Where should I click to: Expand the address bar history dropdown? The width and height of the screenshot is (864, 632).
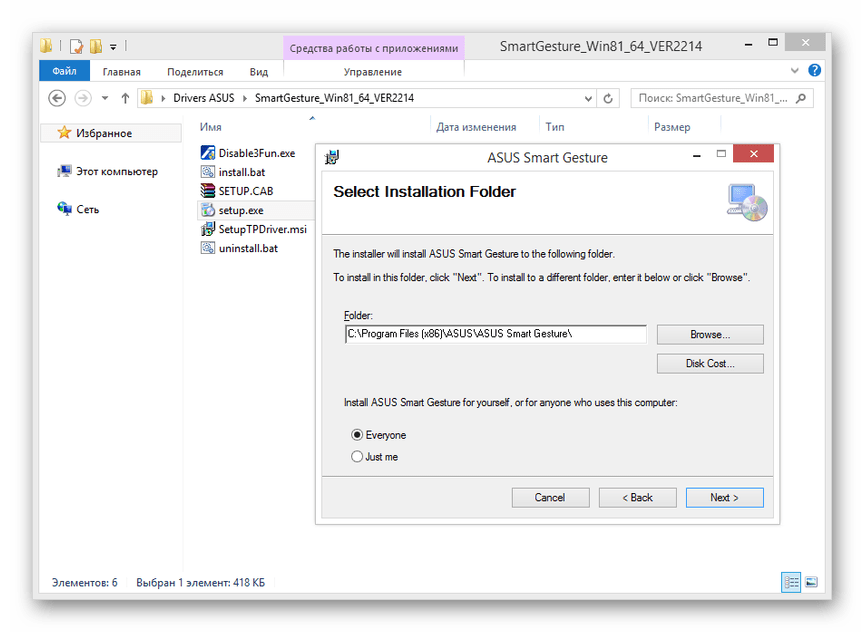(x=587, y=98)
